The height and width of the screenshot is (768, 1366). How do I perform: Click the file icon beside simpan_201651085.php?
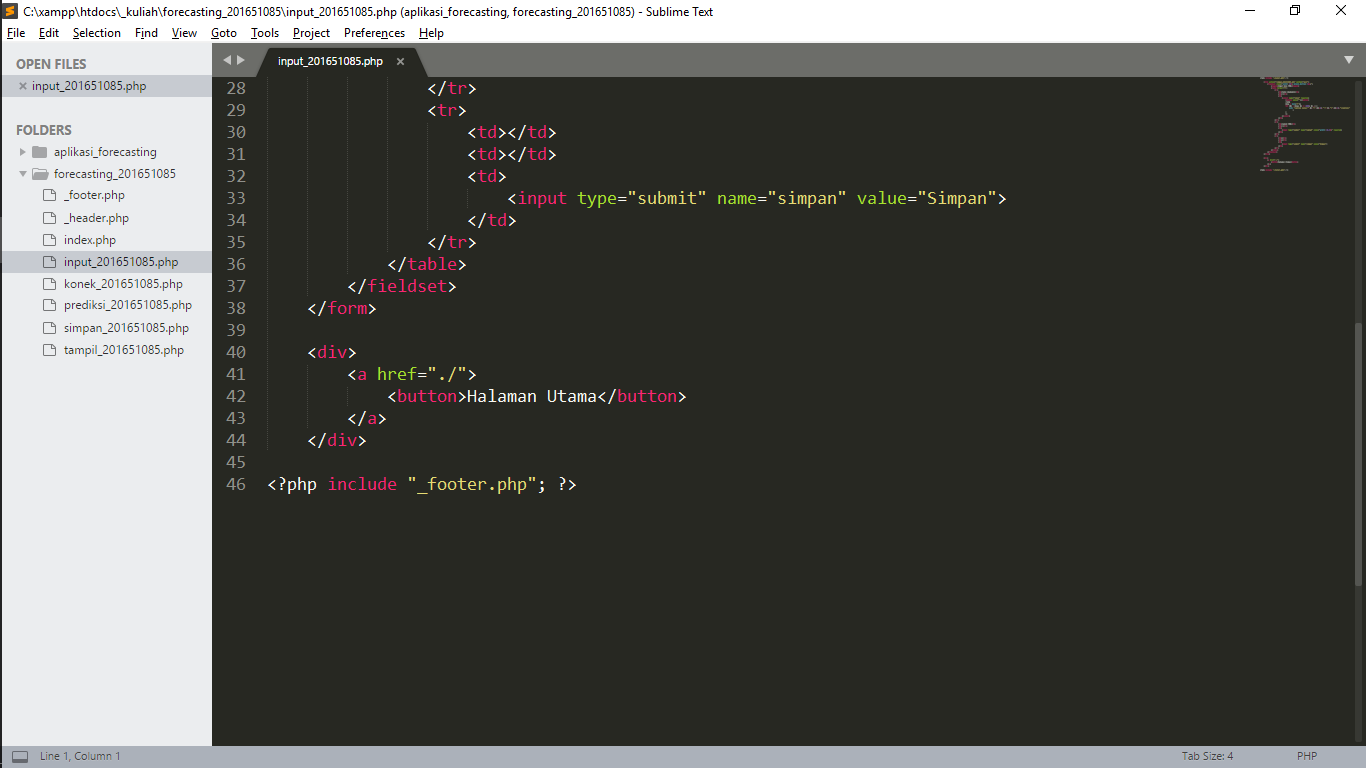click(49, 327)
